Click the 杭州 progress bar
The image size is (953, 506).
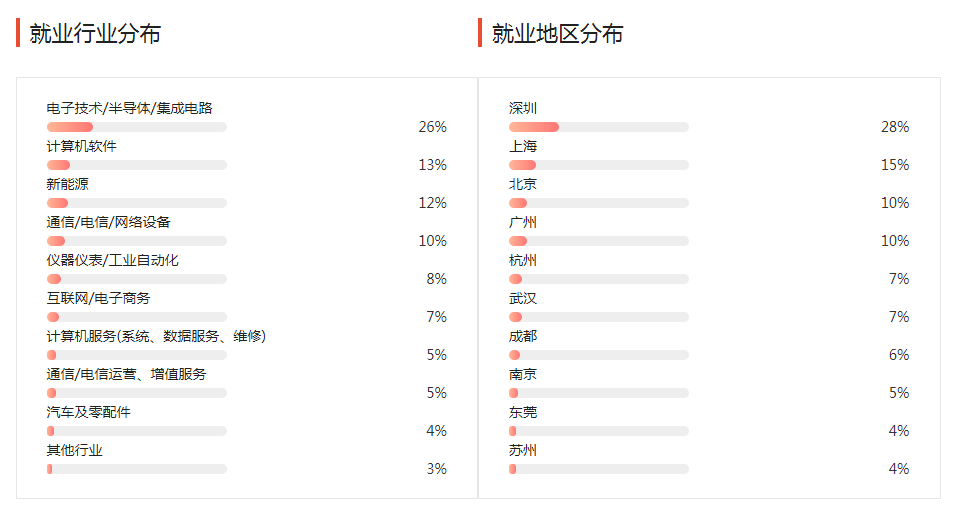[x=598, y=279]
